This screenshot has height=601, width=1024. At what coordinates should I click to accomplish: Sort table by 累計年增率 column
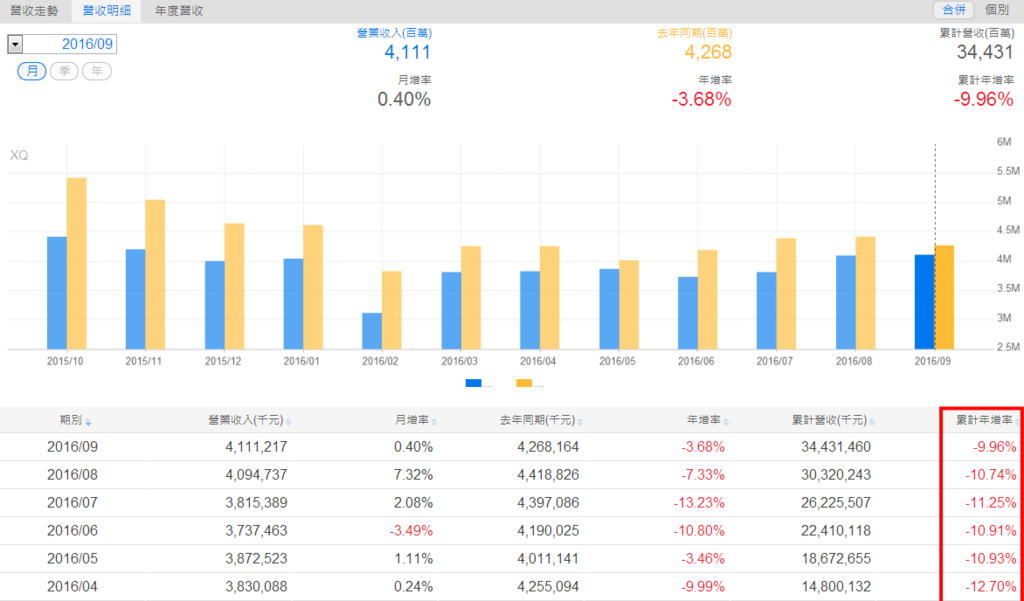point(987,420)
